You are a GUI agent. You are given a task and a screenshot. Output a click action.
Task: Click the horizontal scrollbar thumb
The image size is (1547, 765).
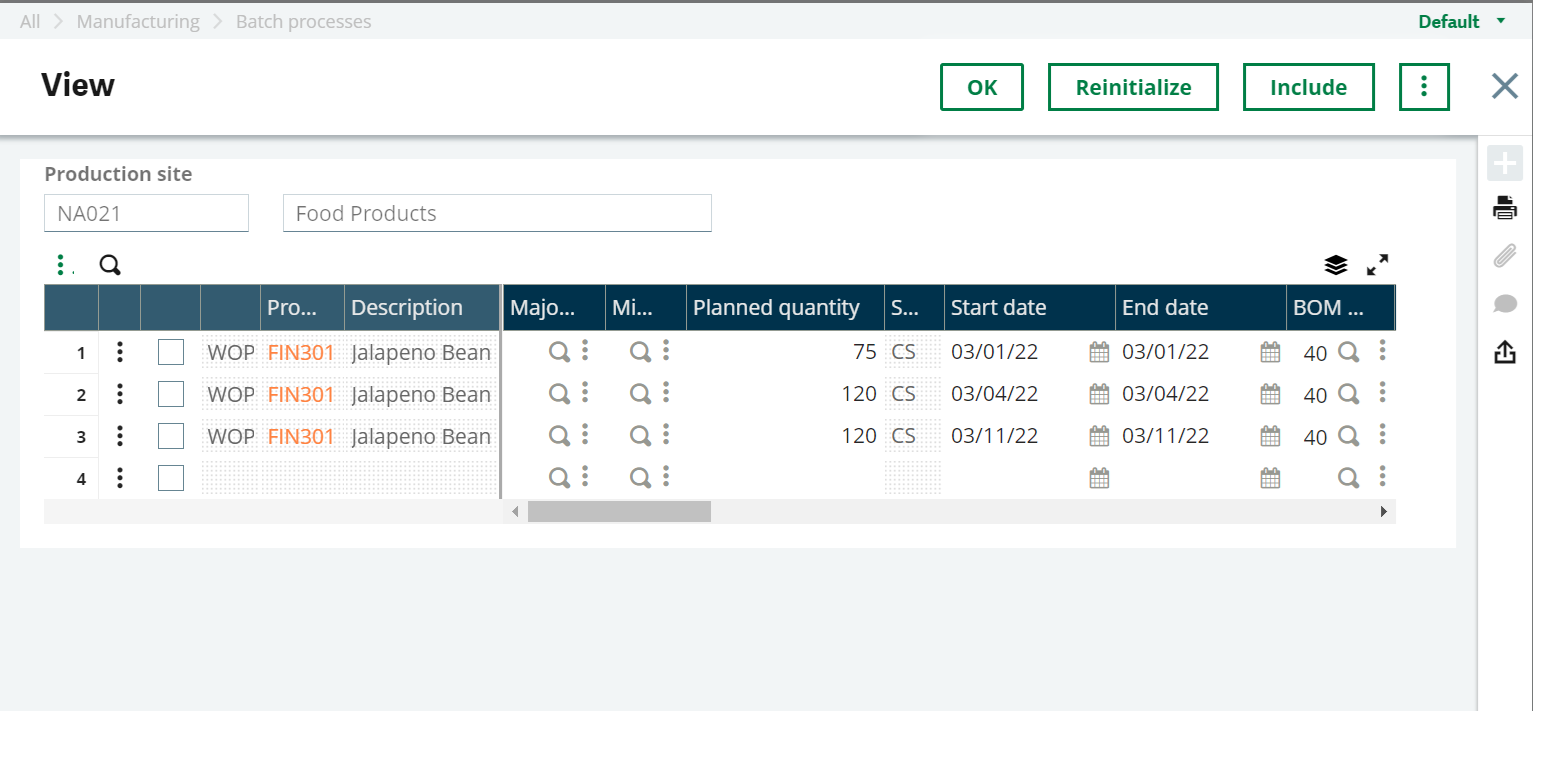click(619, 511)
